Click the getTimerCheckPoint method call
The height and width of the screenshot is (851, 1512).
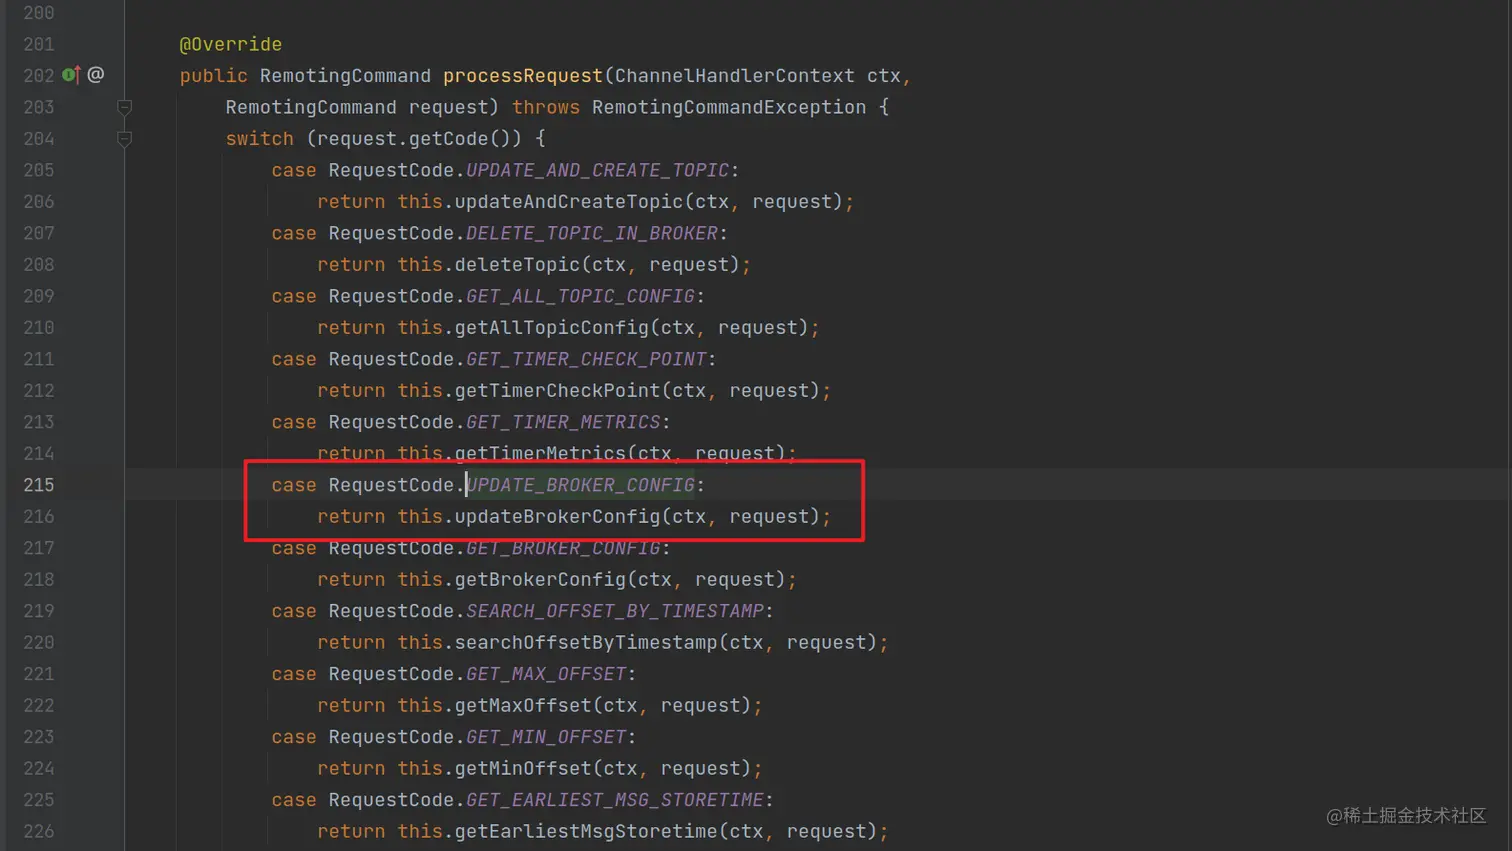click(558, 391)
